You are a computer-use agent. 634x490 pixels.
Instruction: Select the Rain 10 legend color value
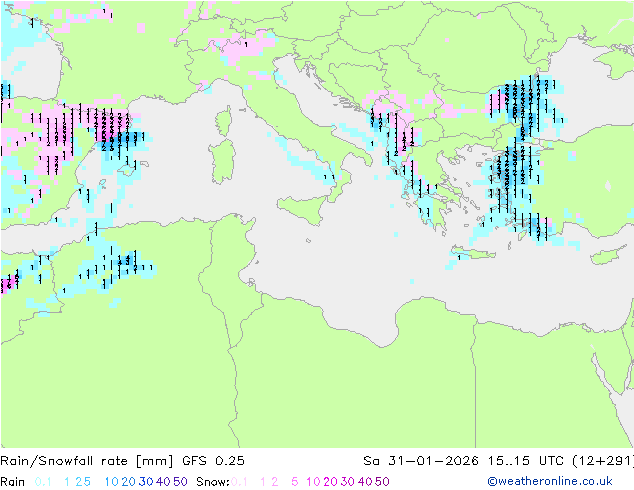pos(112,482)
